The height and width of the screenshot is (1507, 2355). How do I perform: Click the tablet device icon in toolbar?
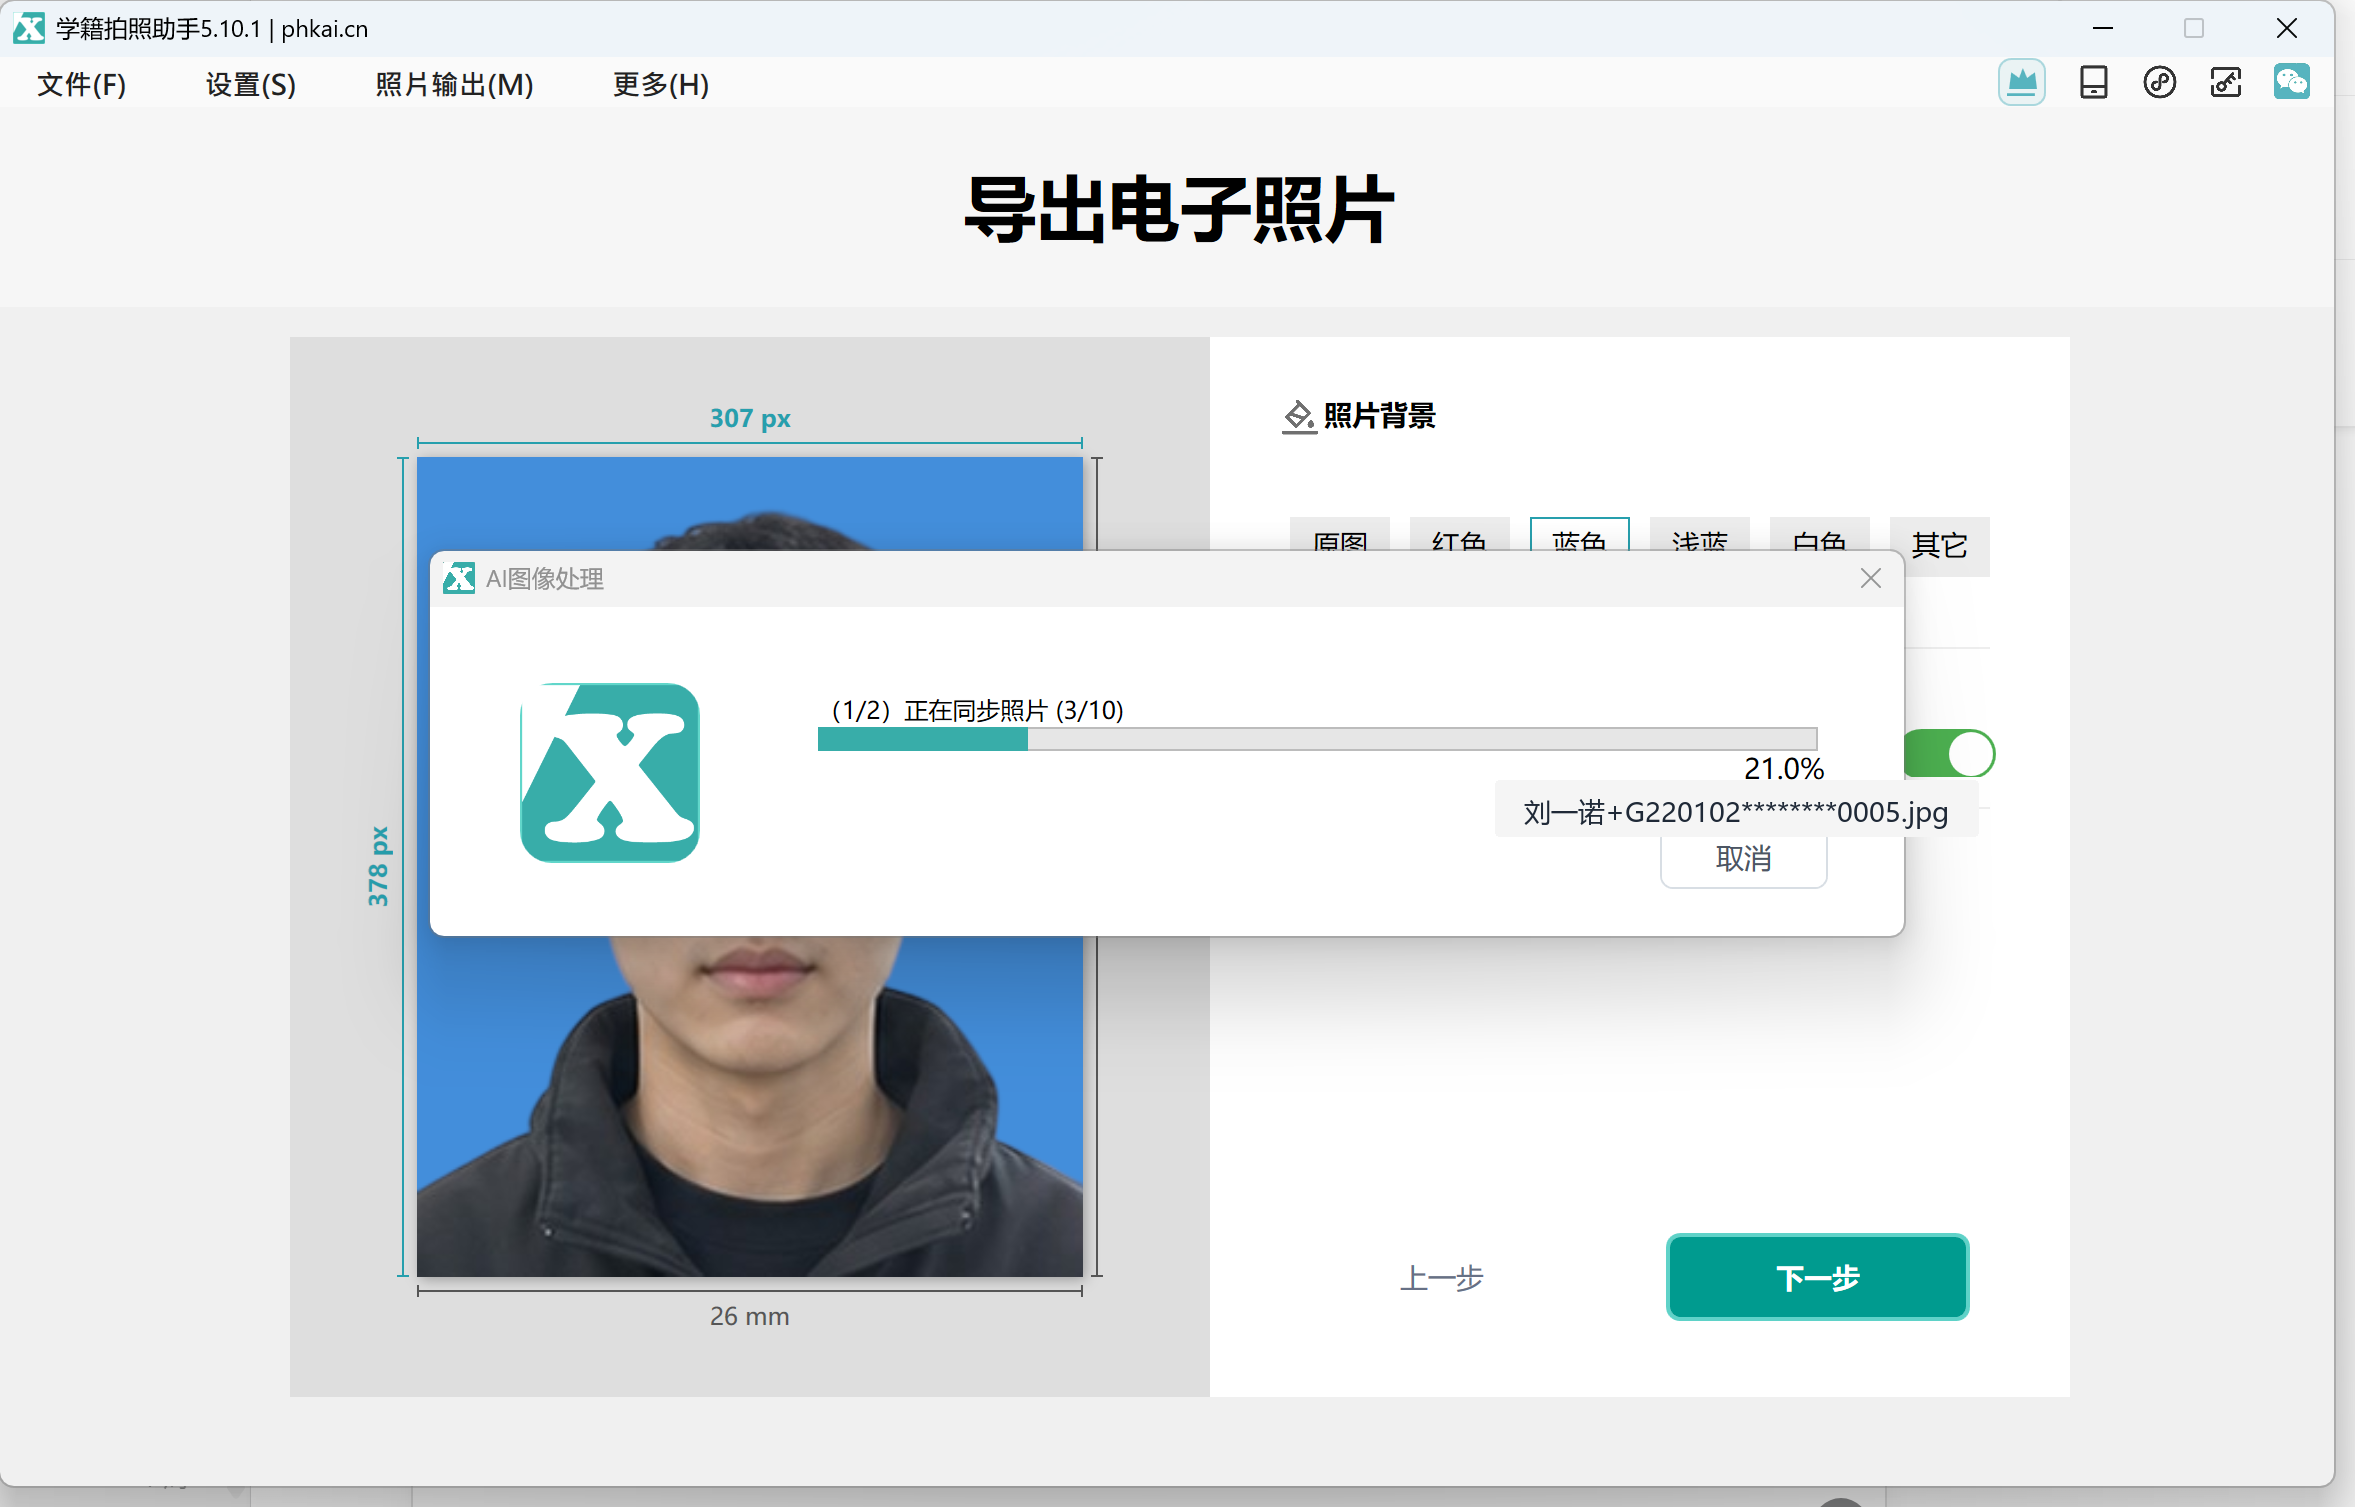[x=2094, y=82]
